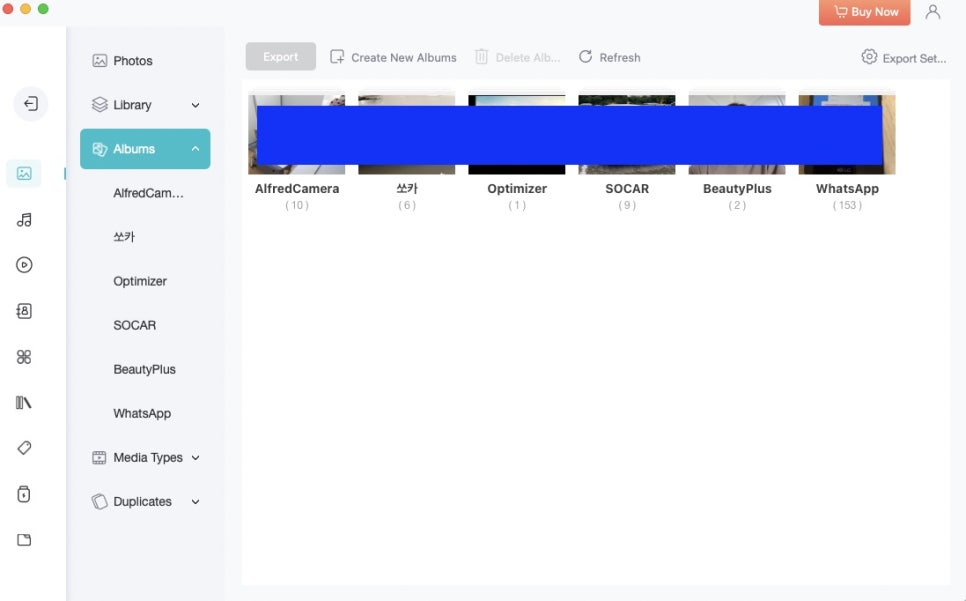Expand the Library section chevron
This screenshot has height=601, width=966.
[195, 105]
